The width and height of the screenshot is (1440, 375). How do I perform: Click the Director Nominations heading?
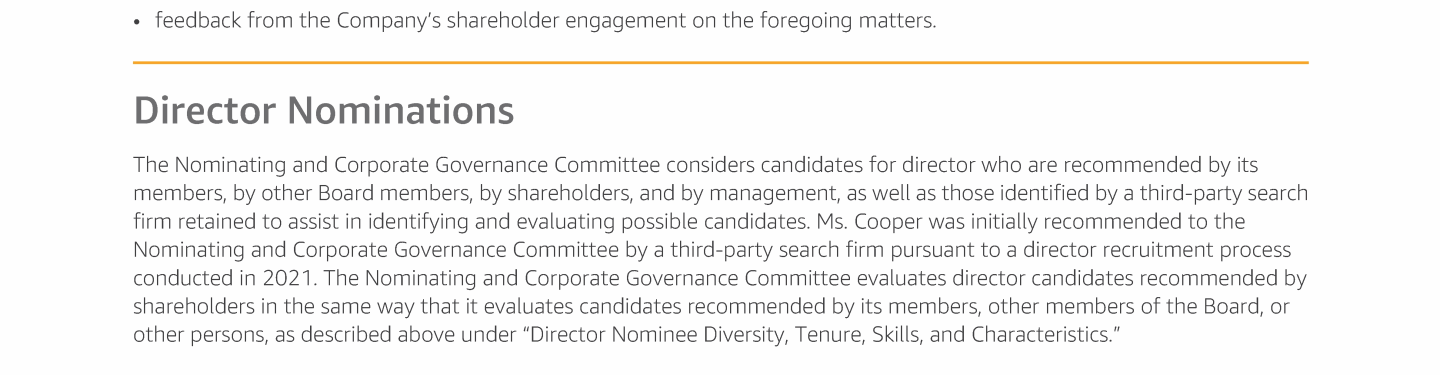click(324, 110)
